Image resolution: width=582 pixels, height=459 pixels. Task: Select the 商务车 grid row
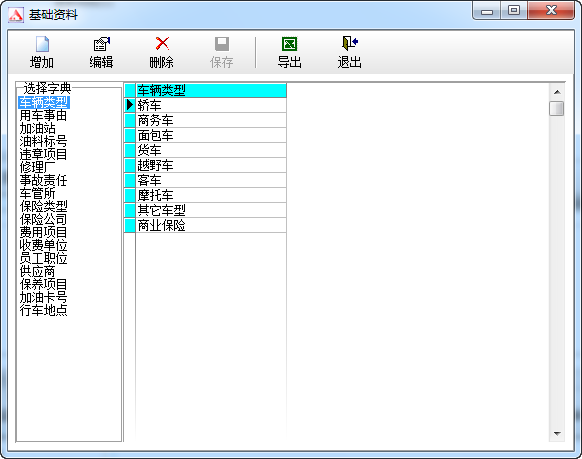coord(211,121)
